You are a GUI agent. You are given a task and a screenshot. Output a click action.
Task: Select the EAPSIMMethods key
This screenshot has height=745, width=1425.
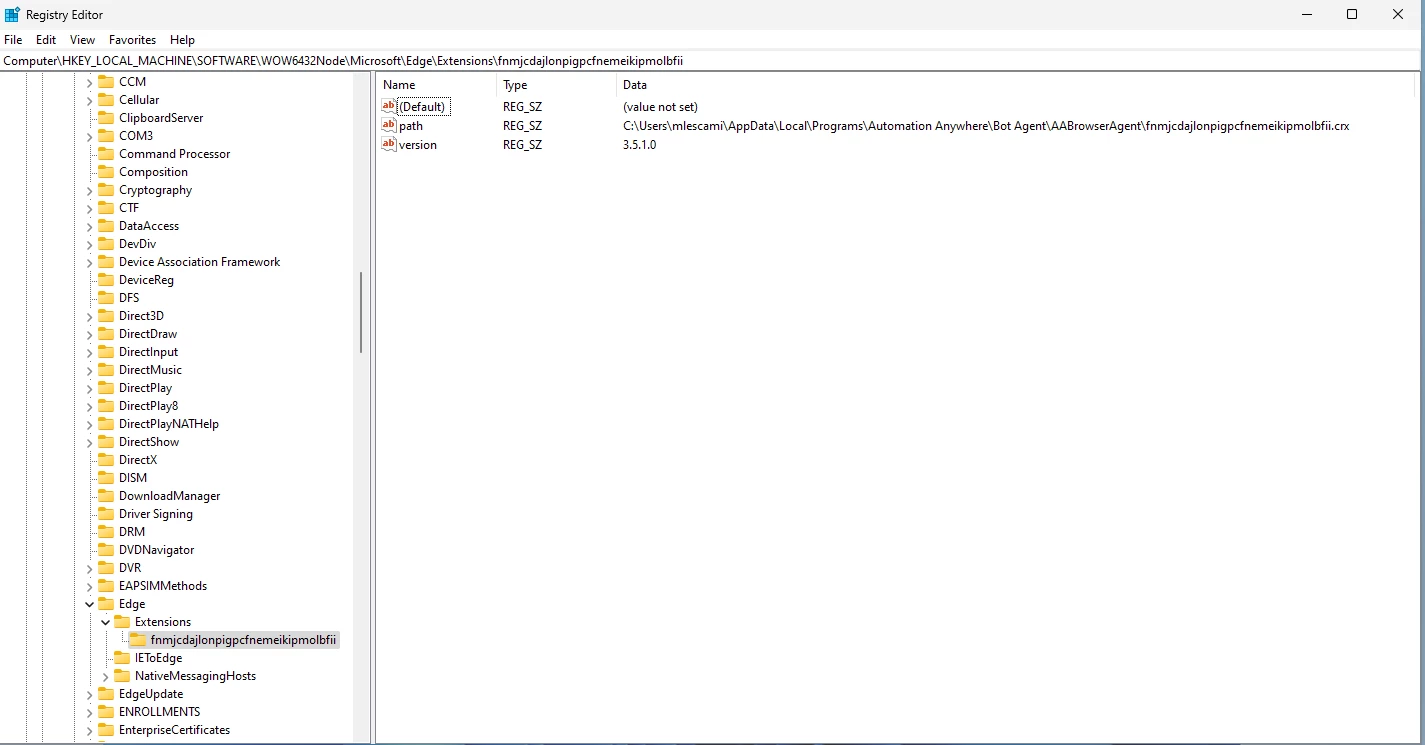[163, 586]
